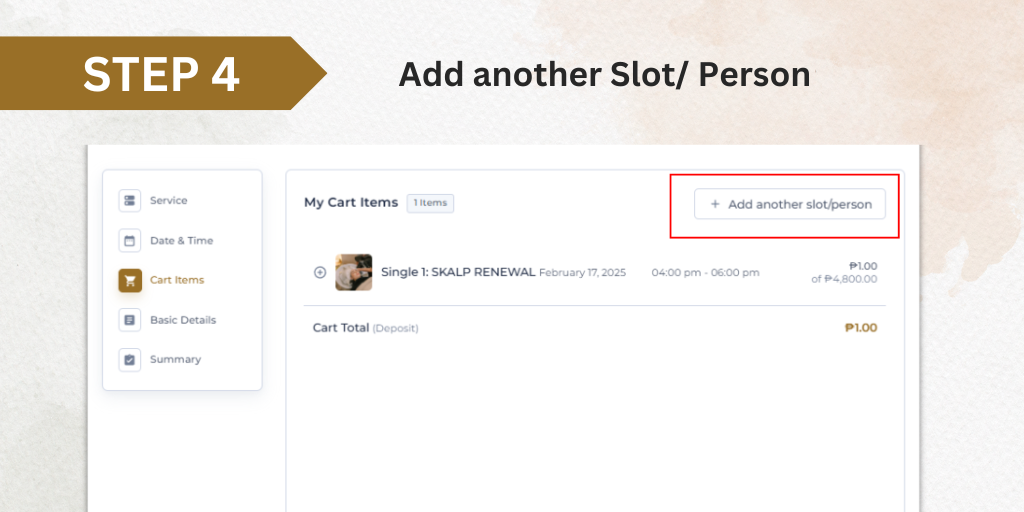
Task: Click the Cart Items shopping cart icon
Action: pos(130,280)
